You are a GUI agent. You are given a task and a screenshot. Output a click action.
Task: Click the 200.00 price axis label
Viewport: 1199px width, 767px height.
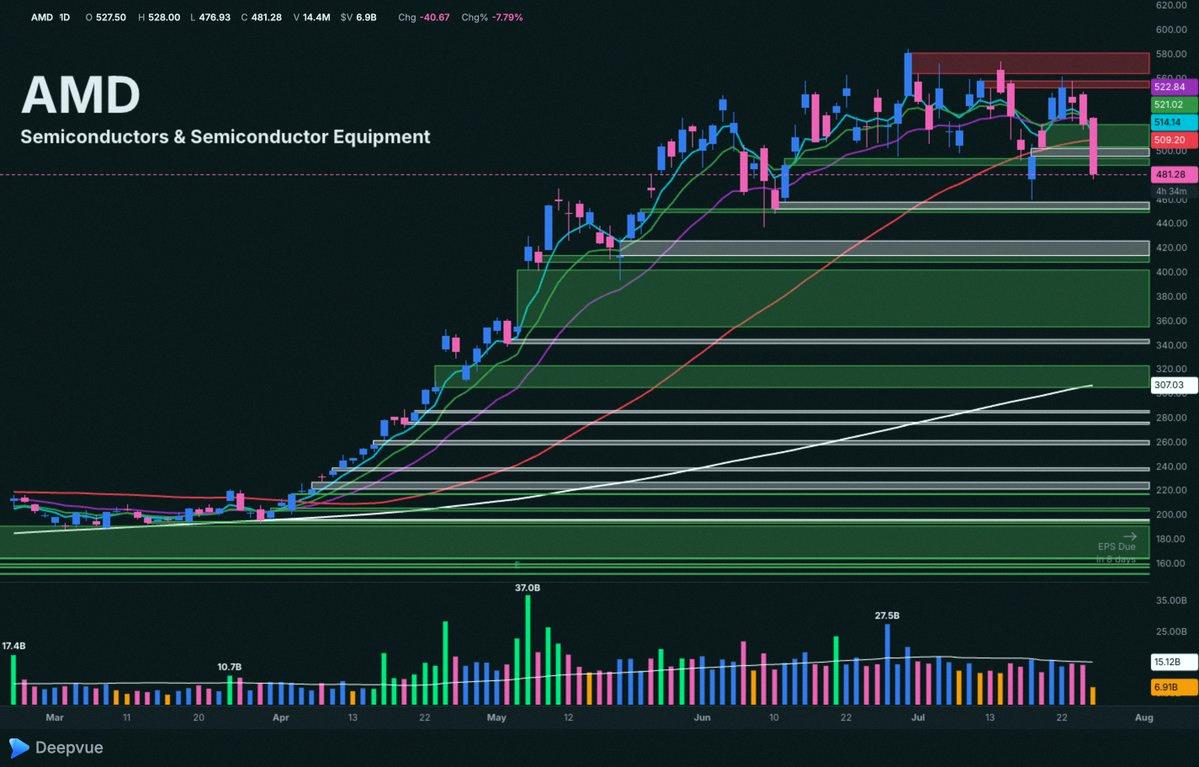[x=1171, y=515]
